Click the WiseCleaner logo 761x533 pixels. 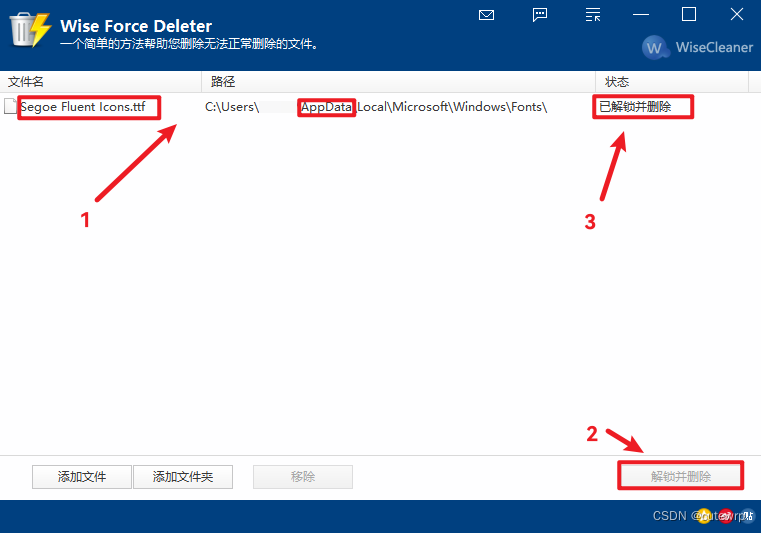[x=697, y=47]
